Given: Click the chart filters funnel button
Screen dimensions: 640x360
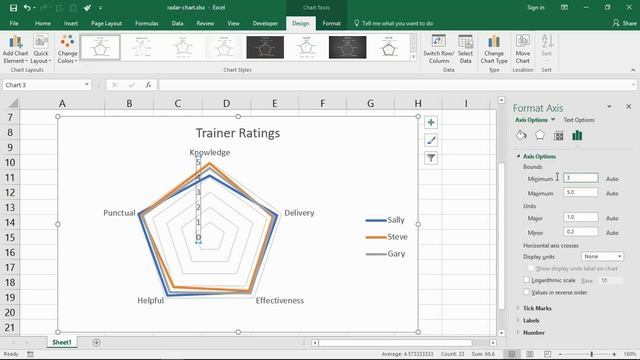Looking at the screenshot, I should point(431,158).
